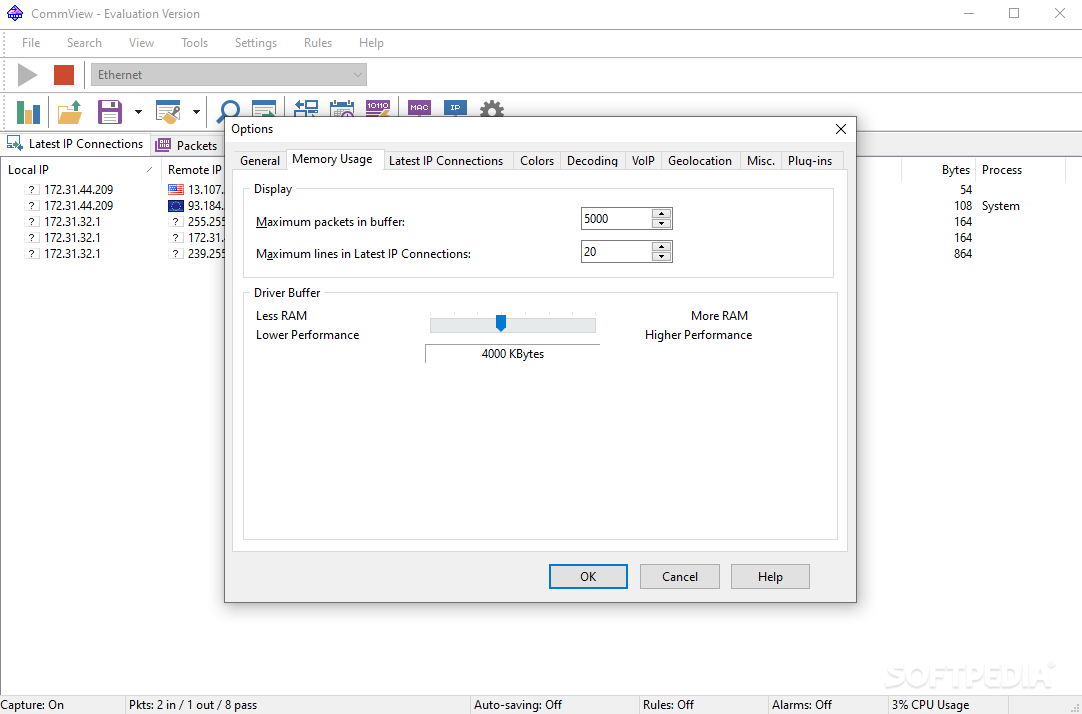This screenshot has height=714, width=1082.
Task: Click the reconstruct session toolbar icon
Action: click(306, 108)
